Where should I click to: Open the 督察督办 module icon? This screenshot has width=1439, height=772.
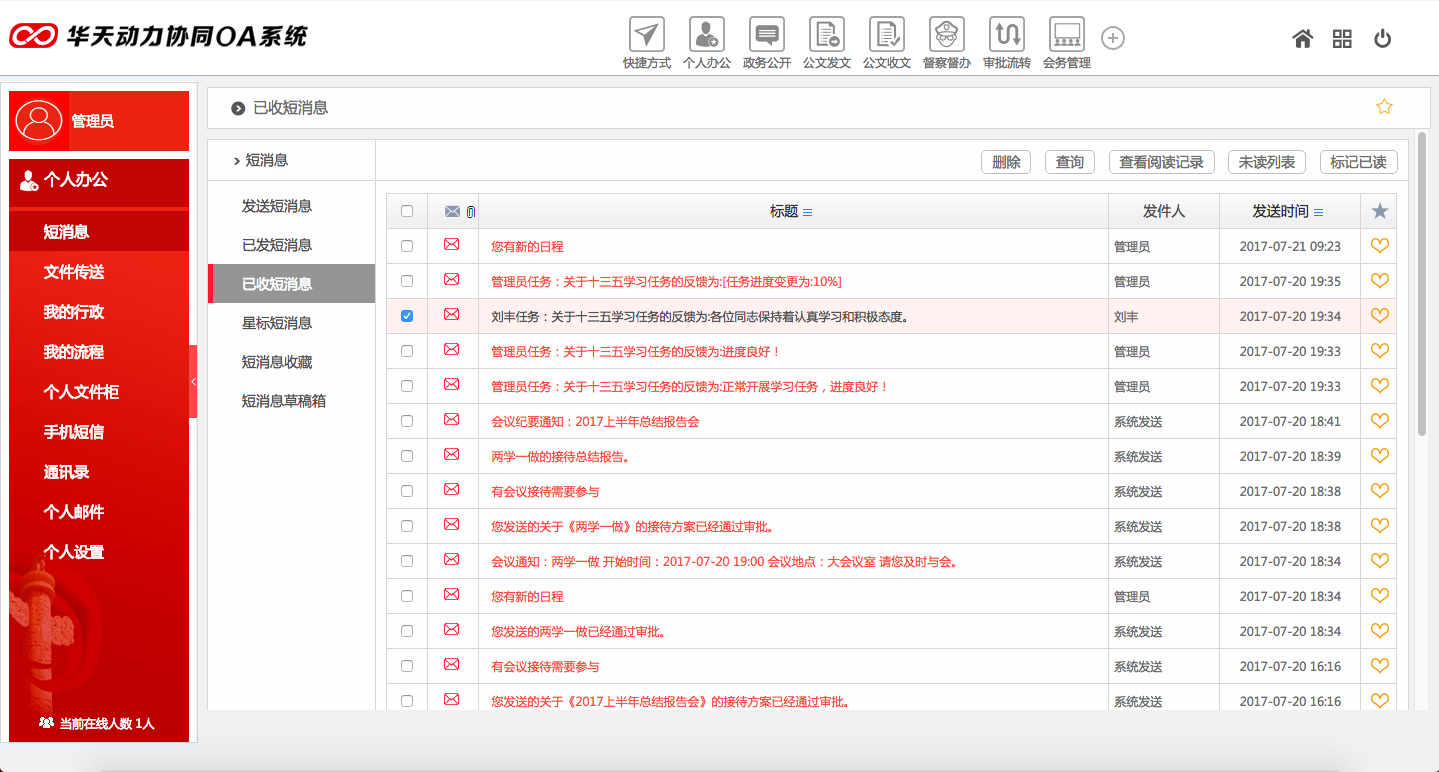point(945,35)
